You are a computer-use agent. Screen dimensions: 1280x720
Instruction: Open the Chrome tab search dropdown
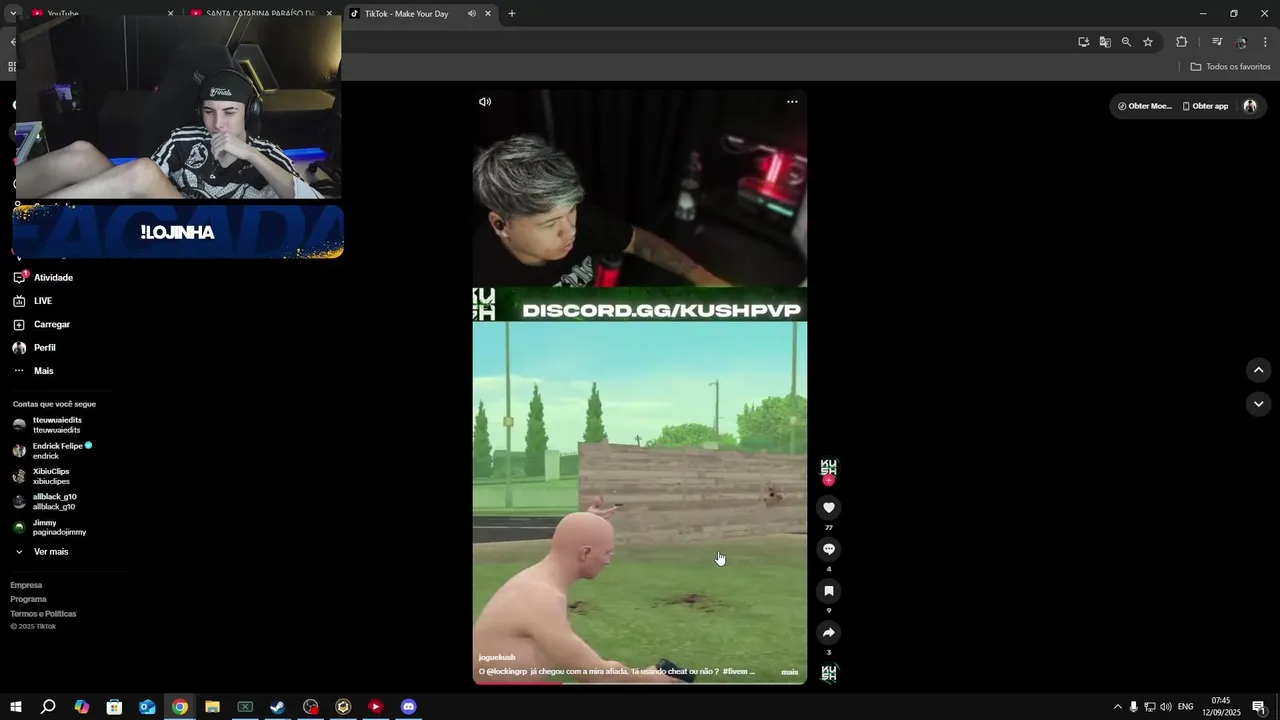pos(13,14)
